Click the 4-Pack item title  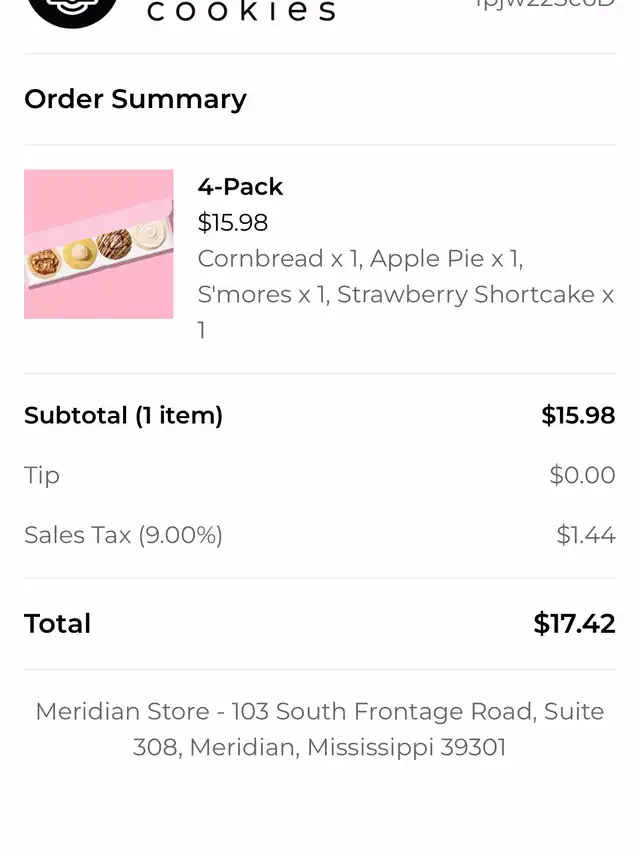240,186
